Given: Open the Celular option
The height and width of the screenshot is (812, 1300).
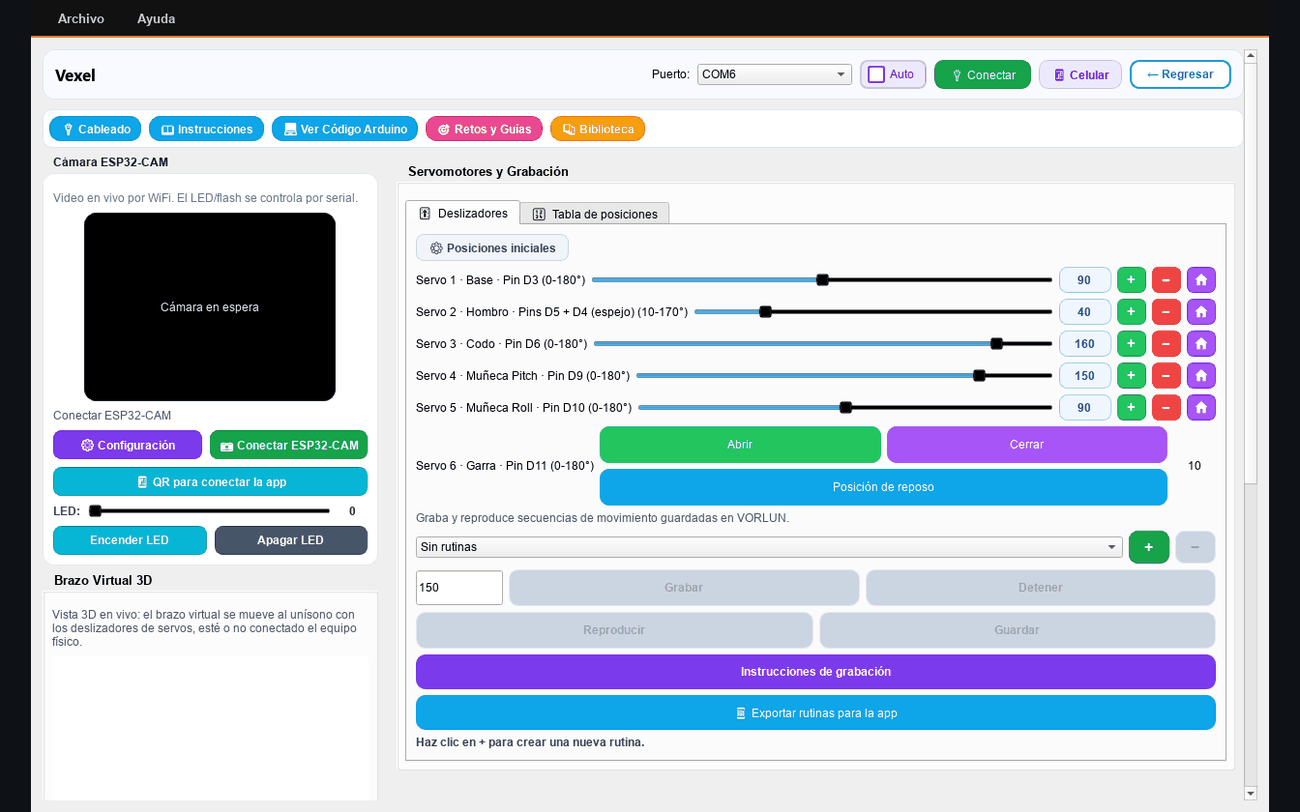Looking at the screenshot, I should click(x=1080, y=75).
